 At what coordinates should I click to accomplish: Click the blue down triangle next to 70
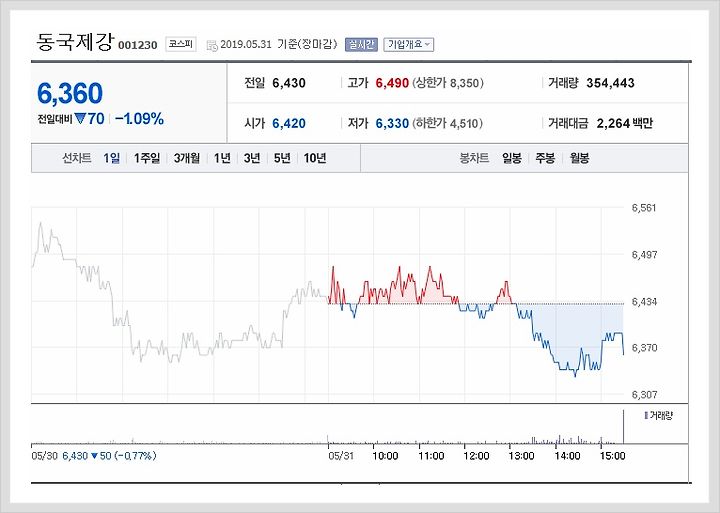point(80,119)
